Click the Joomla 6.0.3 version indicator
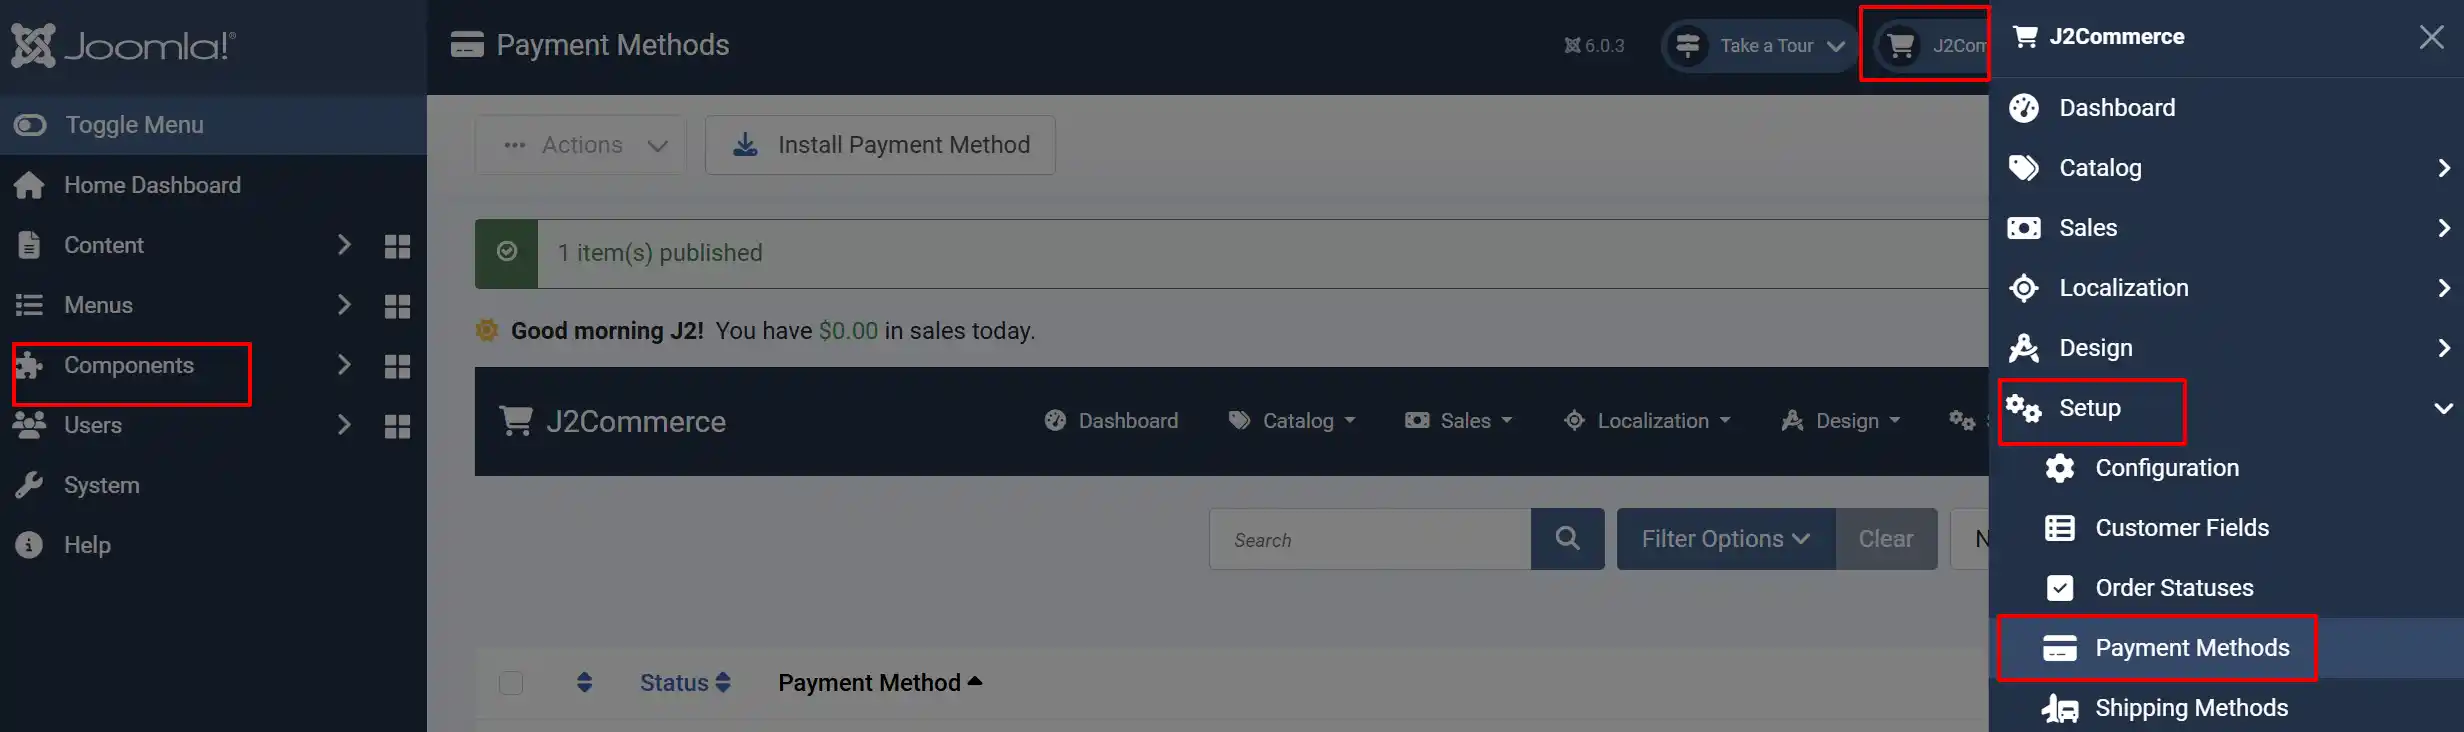This screenshot has width=2464, height=732. tap(1594, 46)
